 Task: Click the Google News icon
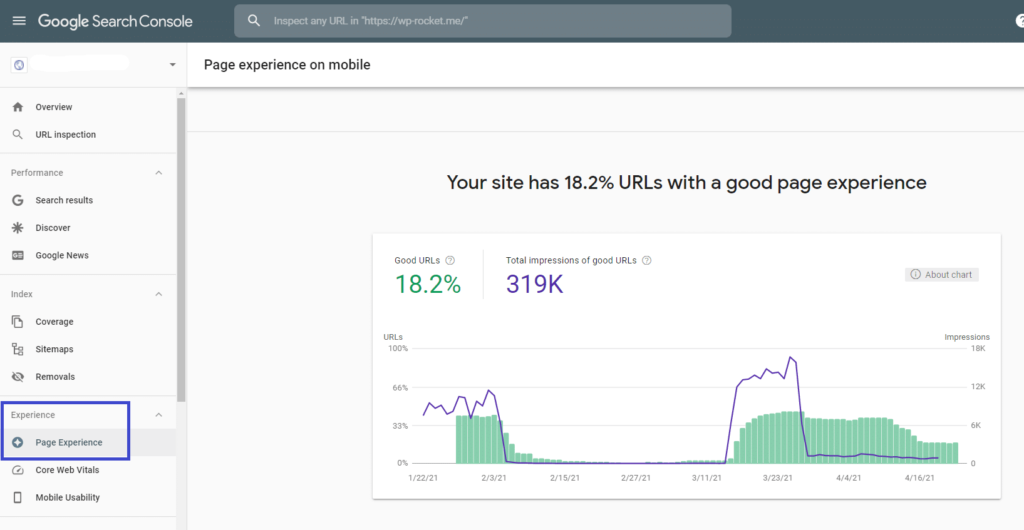pos(18,255)
